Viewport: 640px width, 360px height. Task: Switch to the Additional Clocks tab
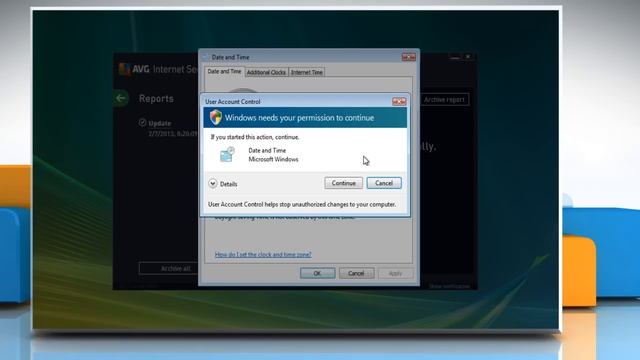pyautogui.click(x=266, y=72)
